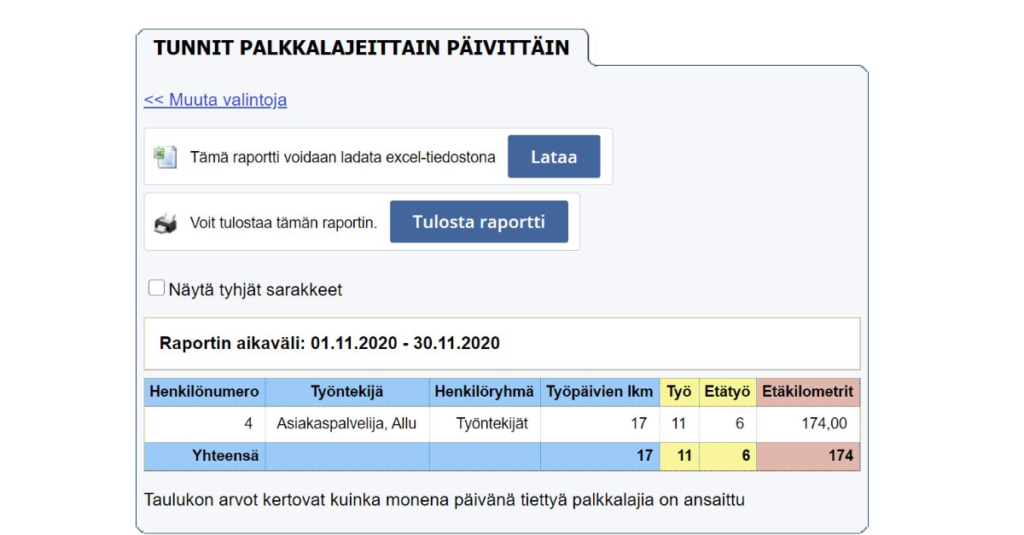Enable Näytä tyhjät sarakkeet checkbox
1024x535 pixels.
pyautogui.click(x=156, y=288)
